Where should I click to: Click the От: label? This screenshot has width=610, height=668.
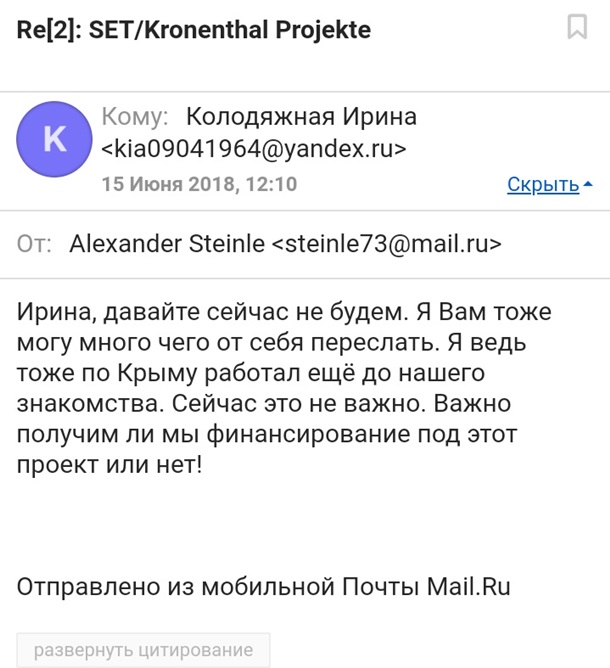tap(35, 245)
